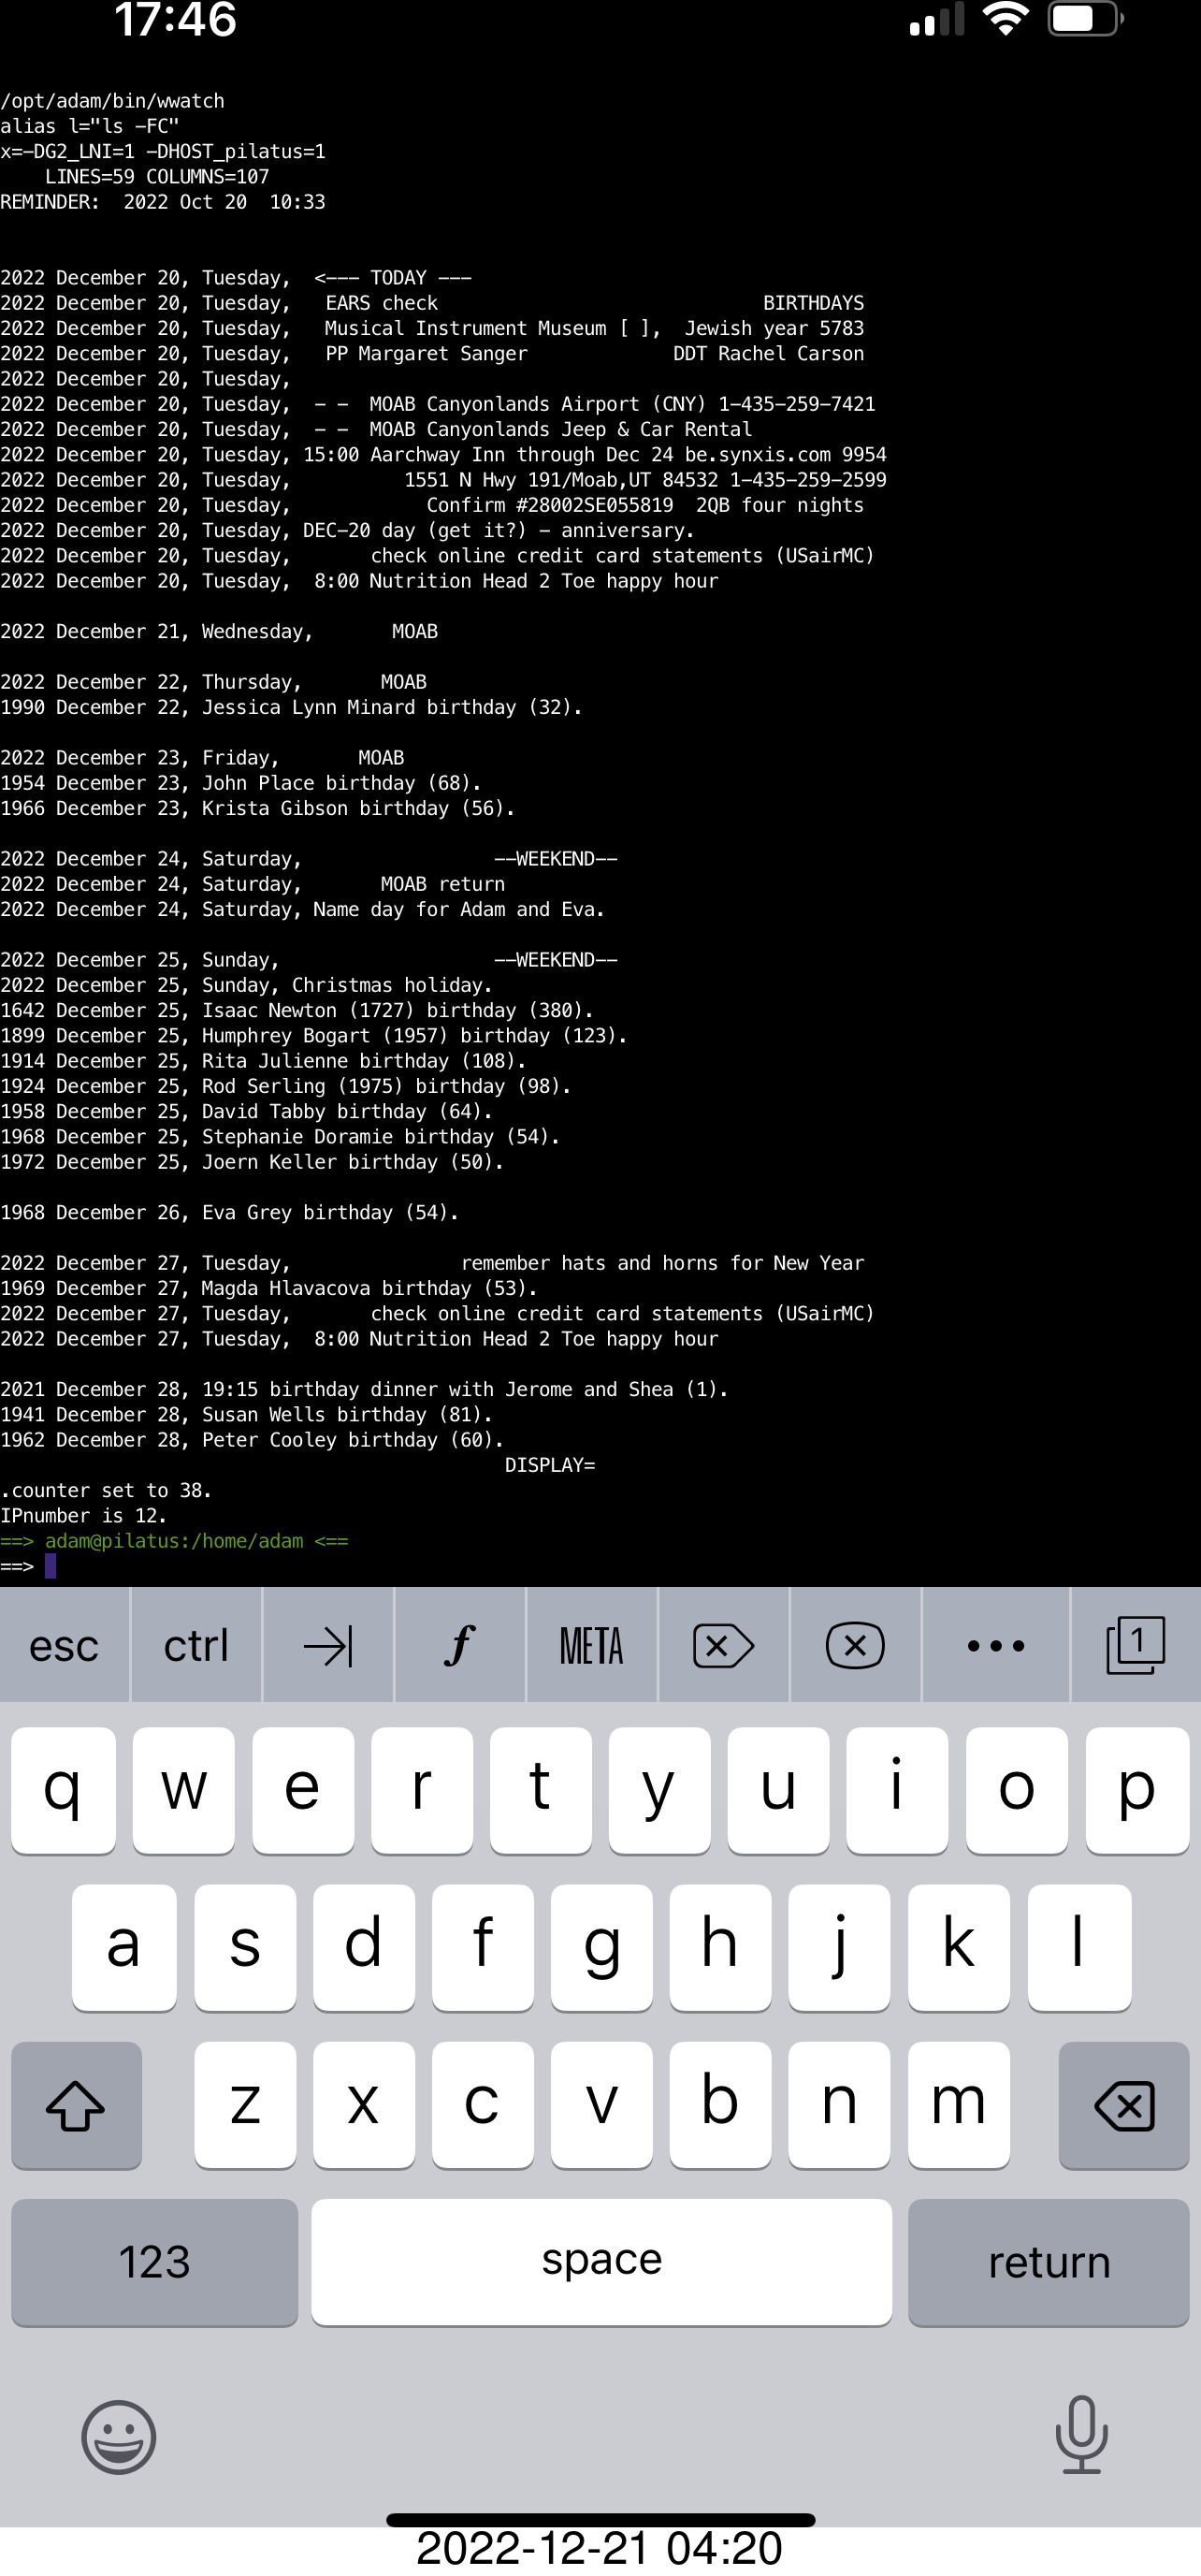The width and height of the screenshot is (1201, 2576).
Task: Tap the rounded X clear icon
Action: tap(854, 1645)
